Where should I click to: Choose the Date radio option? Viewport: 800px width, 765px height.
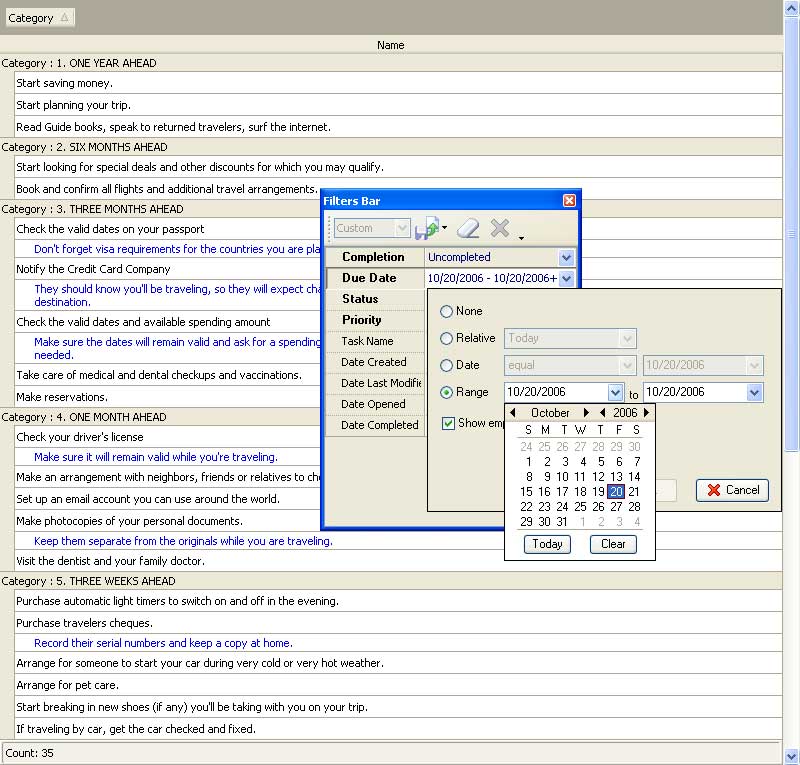pyautogui.click(x=447, y=366)
